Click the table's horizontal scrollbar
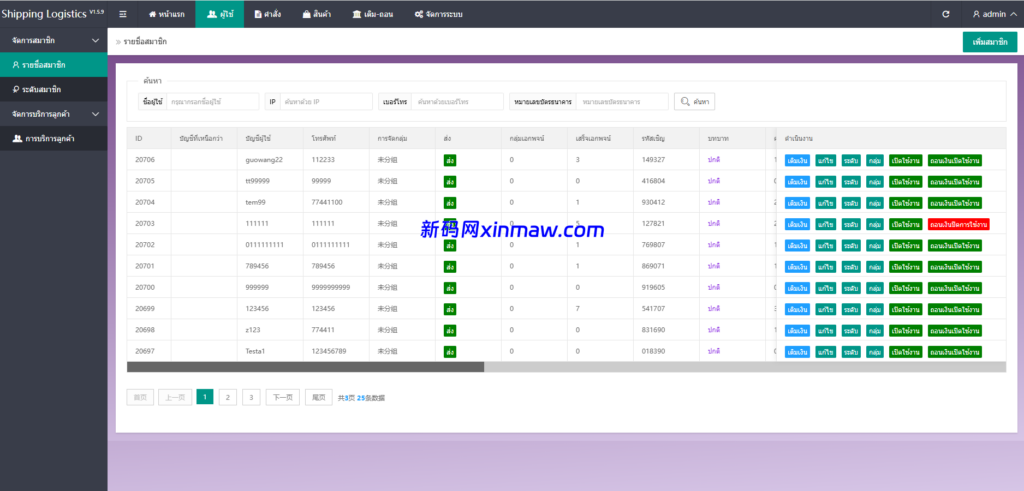 (x=305, y=367)
